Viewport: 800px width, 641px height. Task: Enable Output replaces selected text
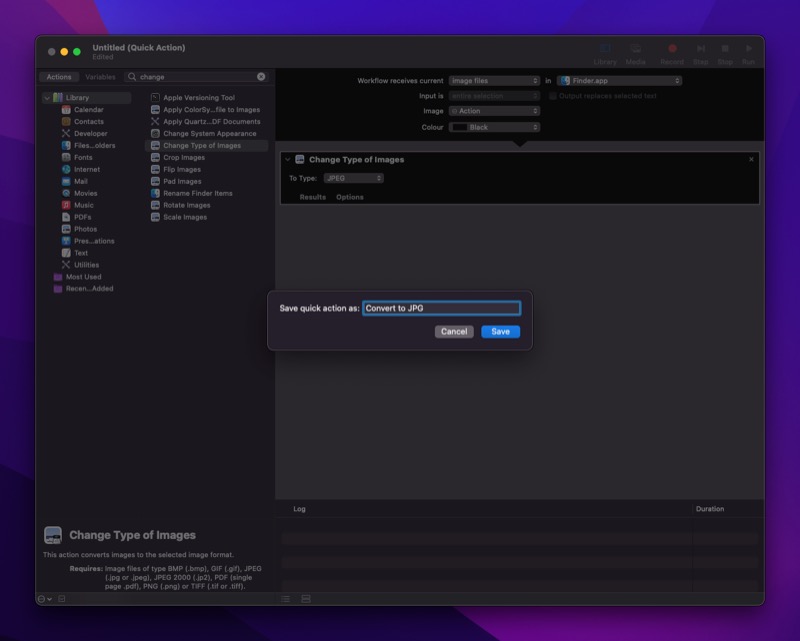[553, 94]
